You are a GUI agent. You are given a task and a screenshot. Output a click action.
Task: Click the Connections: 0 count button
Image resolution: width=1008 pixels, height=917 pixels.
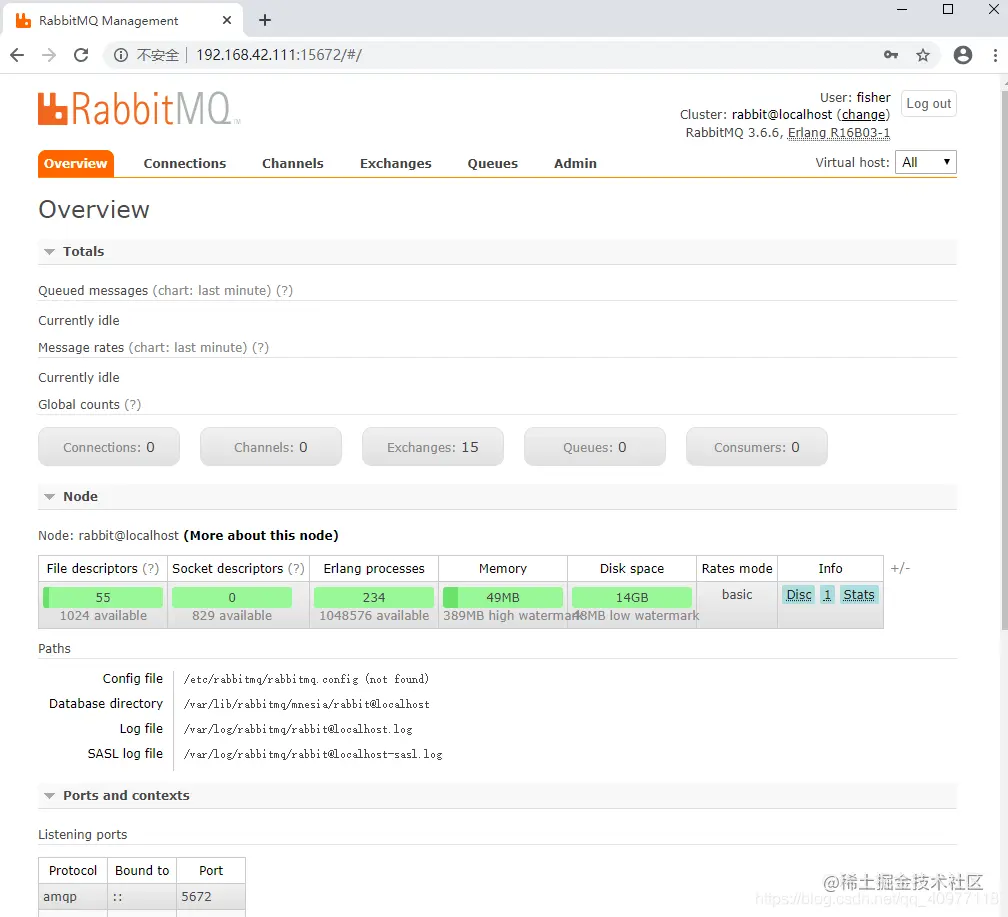coord(109,447)
